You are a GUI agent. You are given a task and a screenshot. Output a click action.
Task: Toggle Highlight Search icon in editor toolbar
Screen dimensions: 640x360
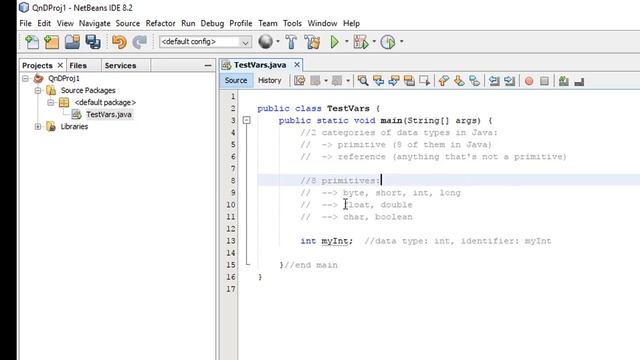(409, 81)
